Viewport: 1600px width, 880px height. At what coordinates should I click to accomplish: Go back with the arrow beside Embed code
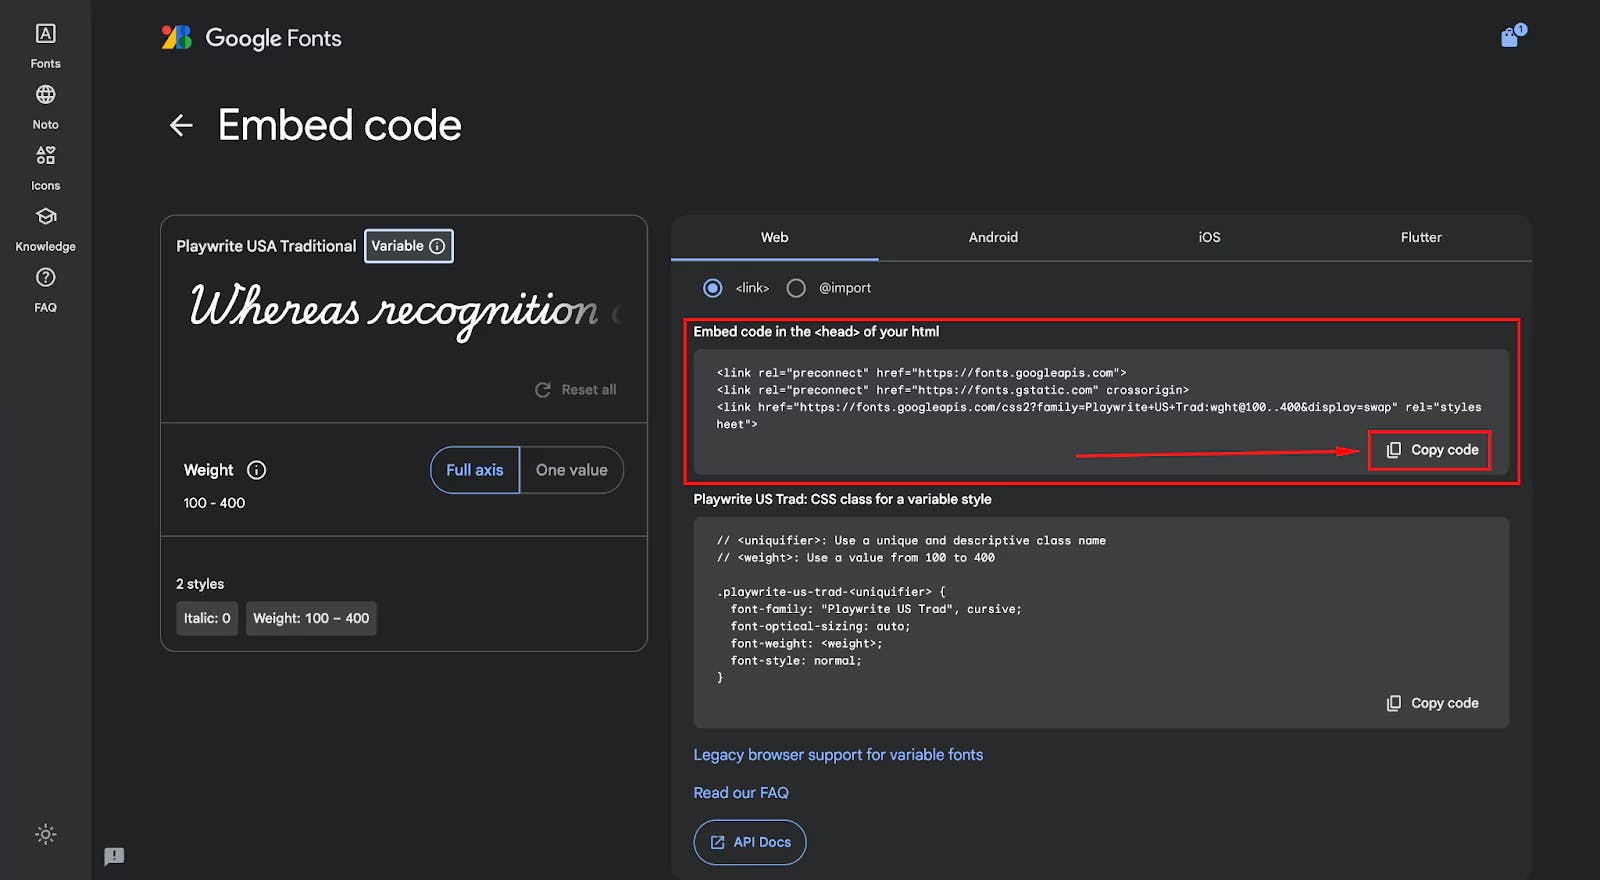tap(181, 125)
